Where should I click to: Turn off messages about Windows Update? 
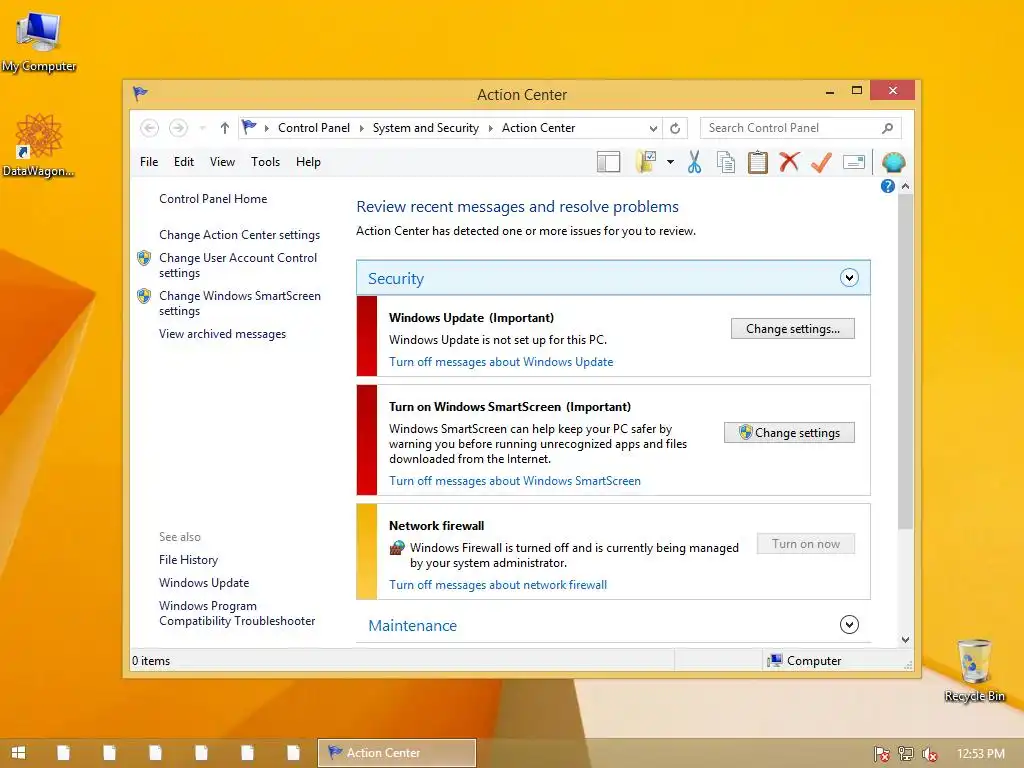coord(501,362)
